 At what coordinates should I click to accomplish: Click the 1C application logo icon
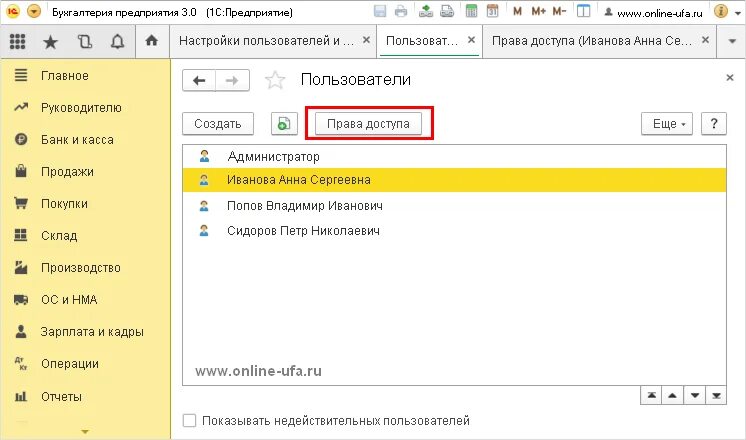[12, 11]
